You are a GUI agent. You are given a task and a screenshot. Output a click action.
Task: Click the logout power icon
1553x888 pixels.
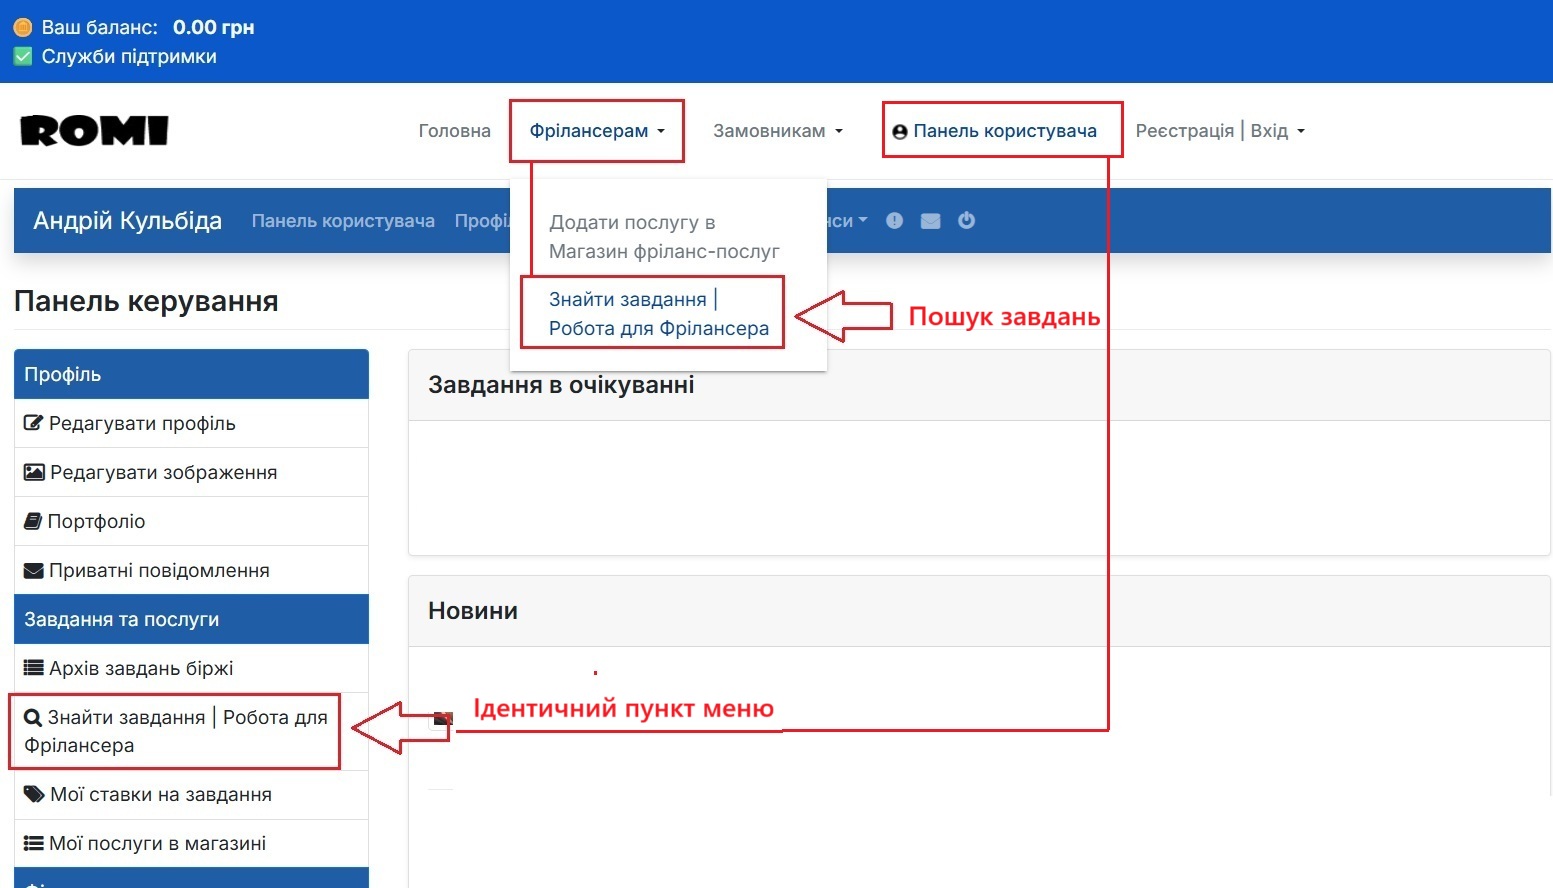point(966,220)
